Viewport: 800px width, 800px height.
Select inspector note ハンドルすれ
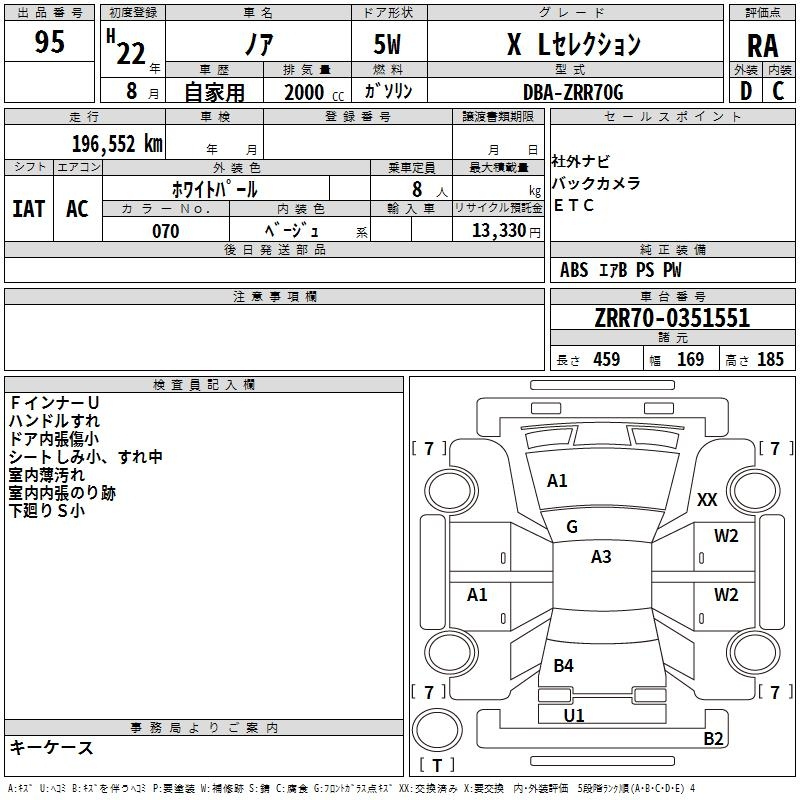pyautogui.click(x=54, y=421)
